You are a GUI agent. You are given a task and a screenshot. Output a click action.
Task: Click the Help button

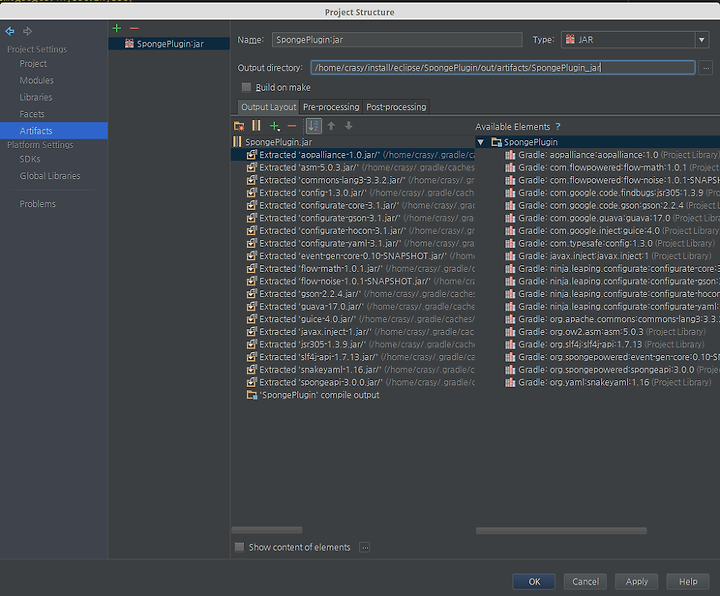pos(688,581)
